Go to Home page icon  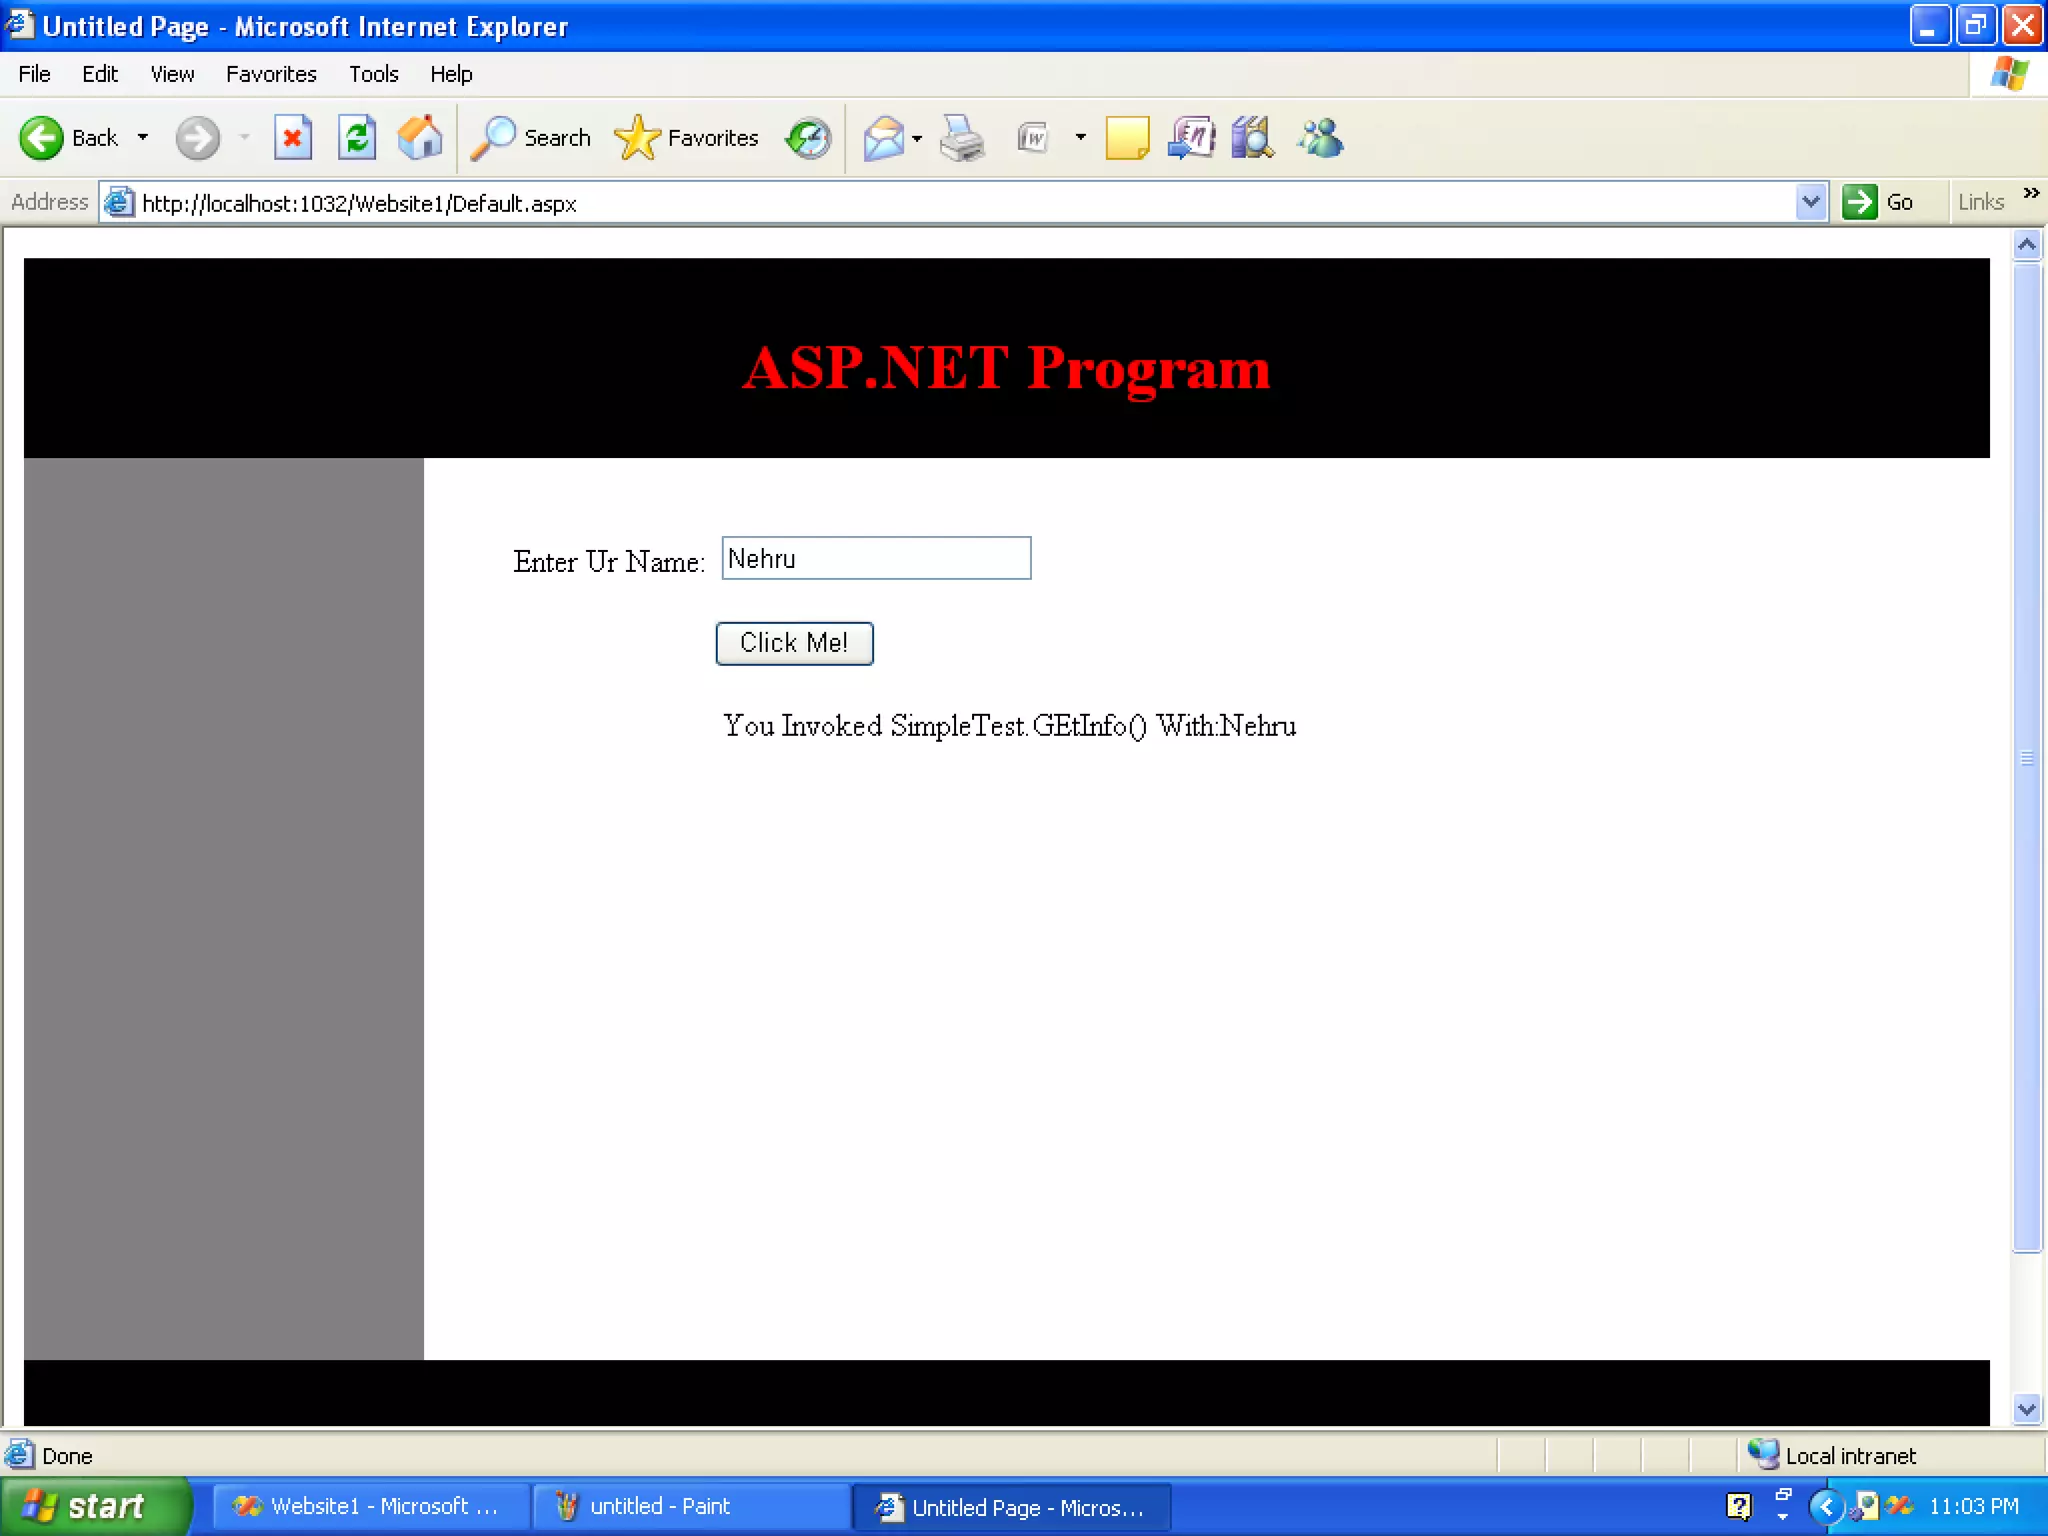(x=420, y=138)
